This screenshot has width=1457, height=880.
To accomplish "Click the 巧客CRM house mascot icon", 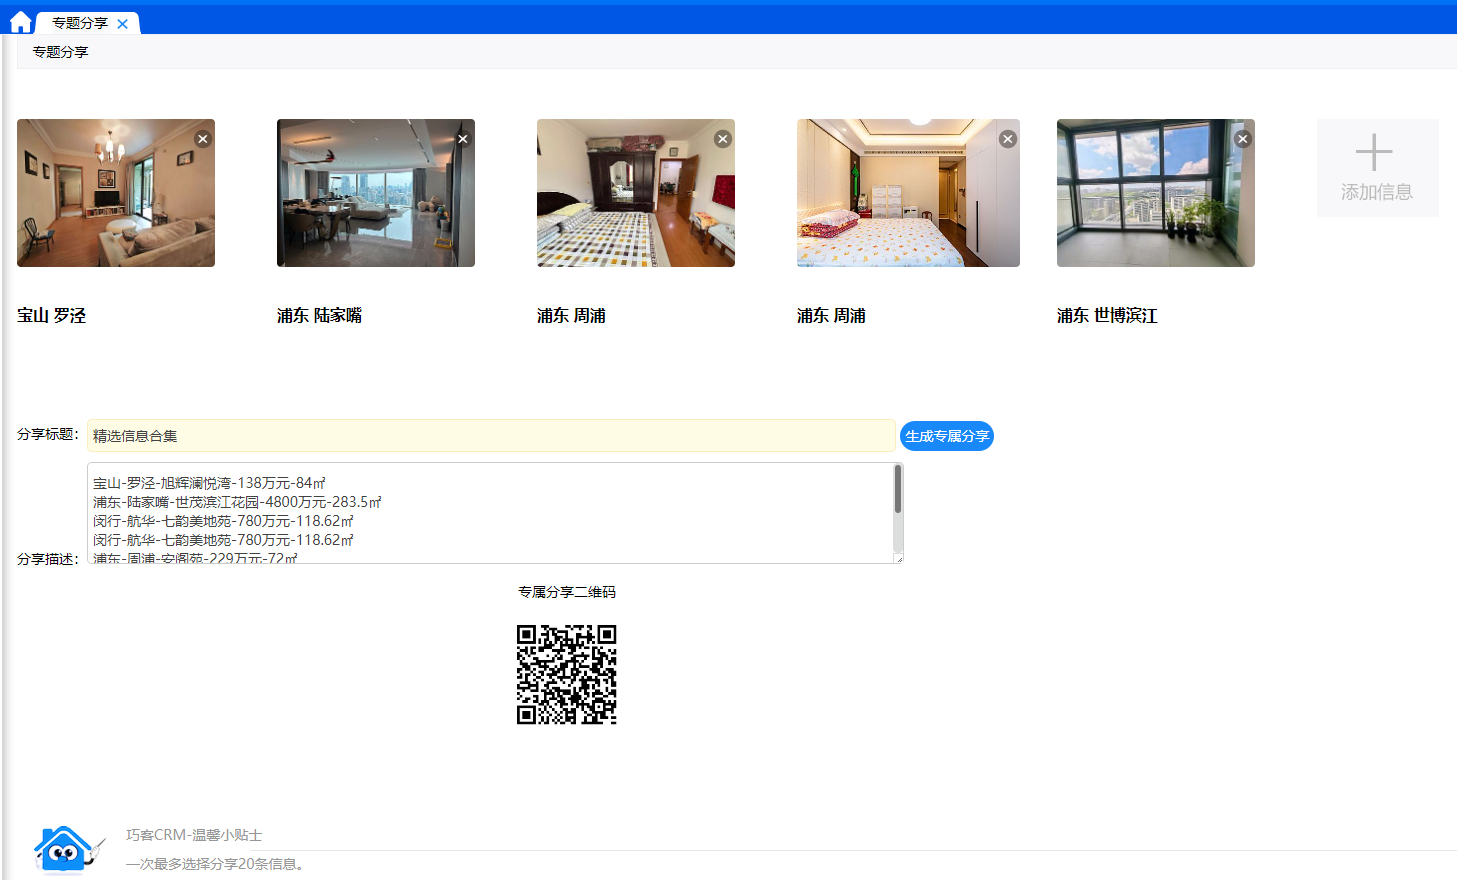I will pos(65,849).
